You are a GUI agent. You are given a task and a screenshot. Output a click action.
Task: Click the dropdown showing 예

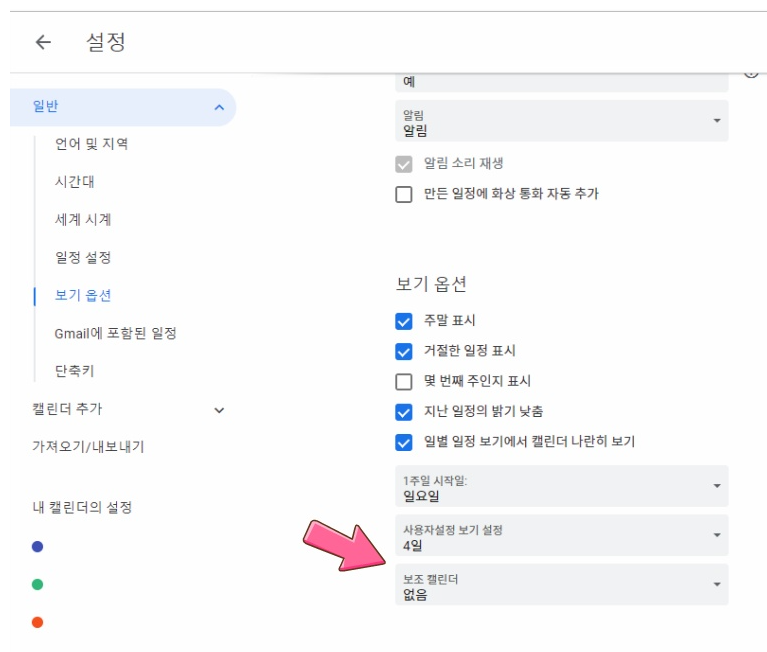(562, 82)
